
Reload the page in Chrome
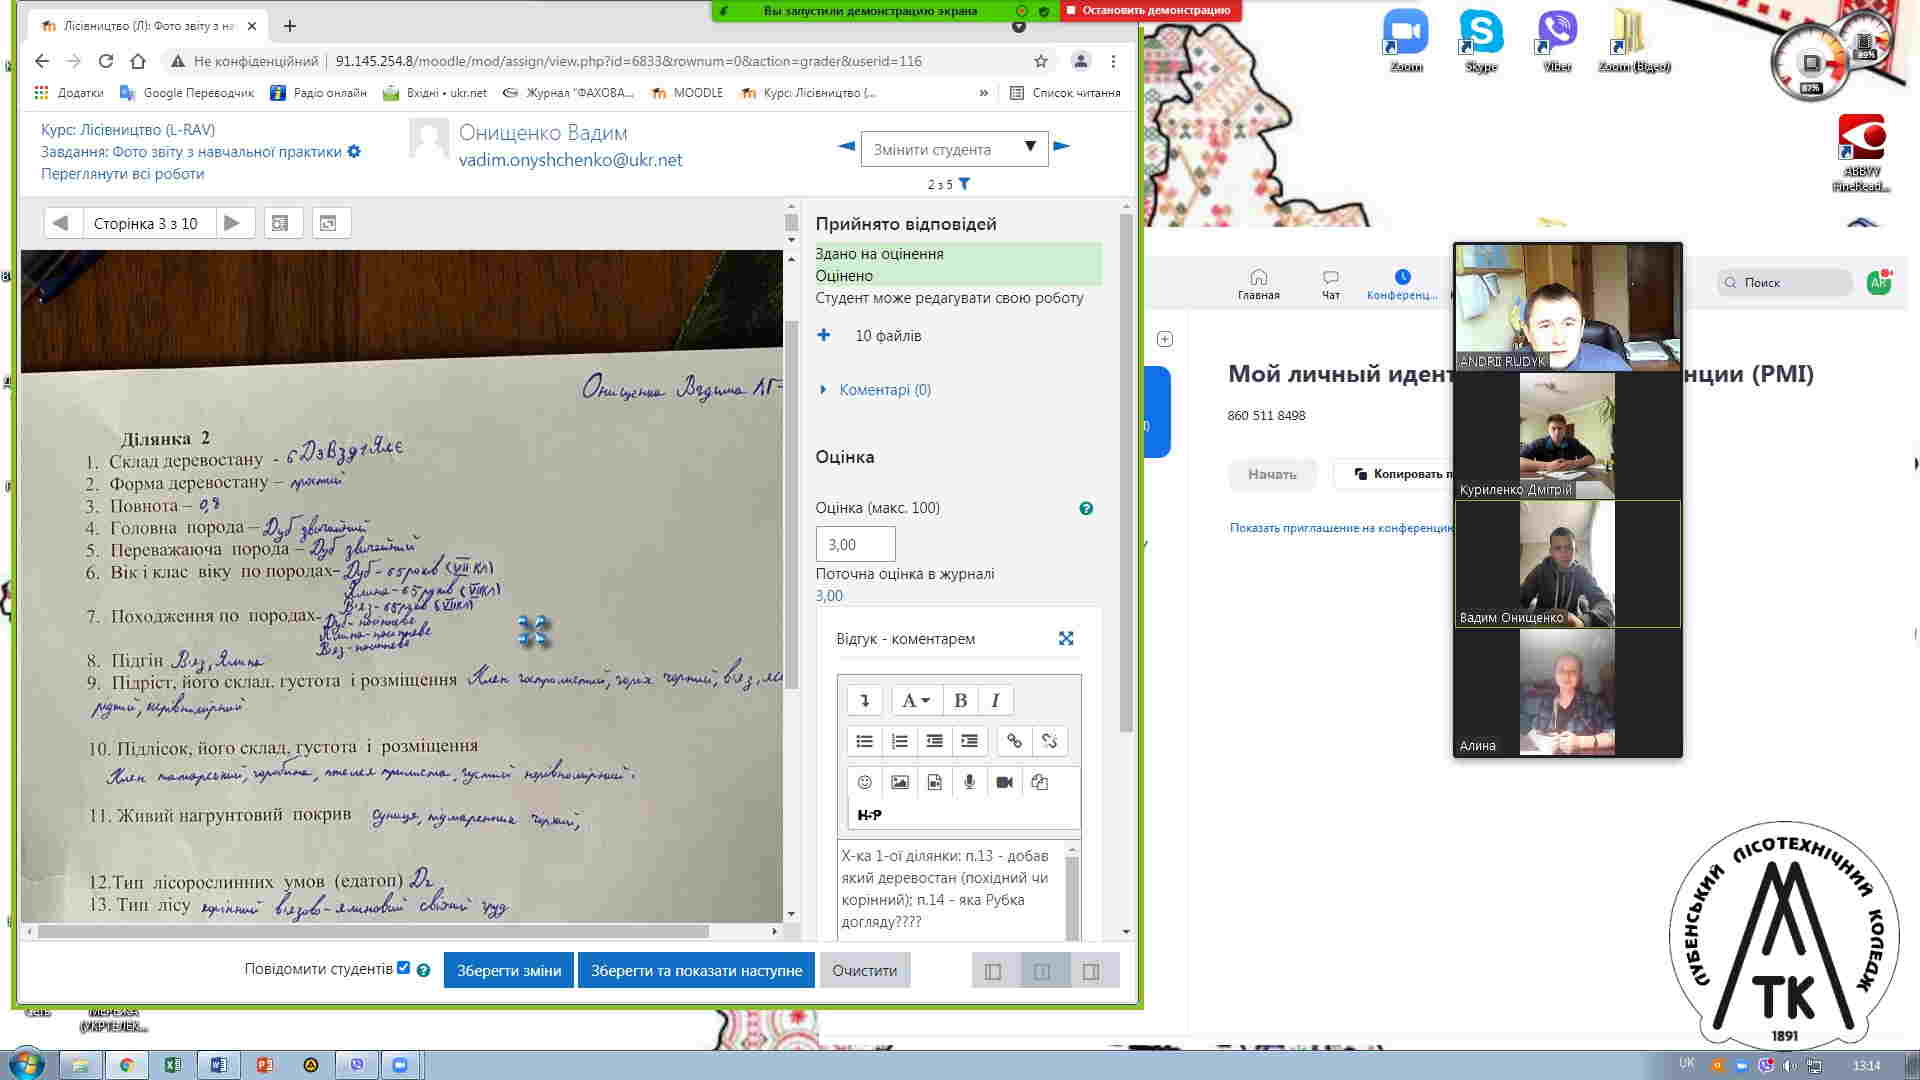pyautogui.click(x=106, y=61)
